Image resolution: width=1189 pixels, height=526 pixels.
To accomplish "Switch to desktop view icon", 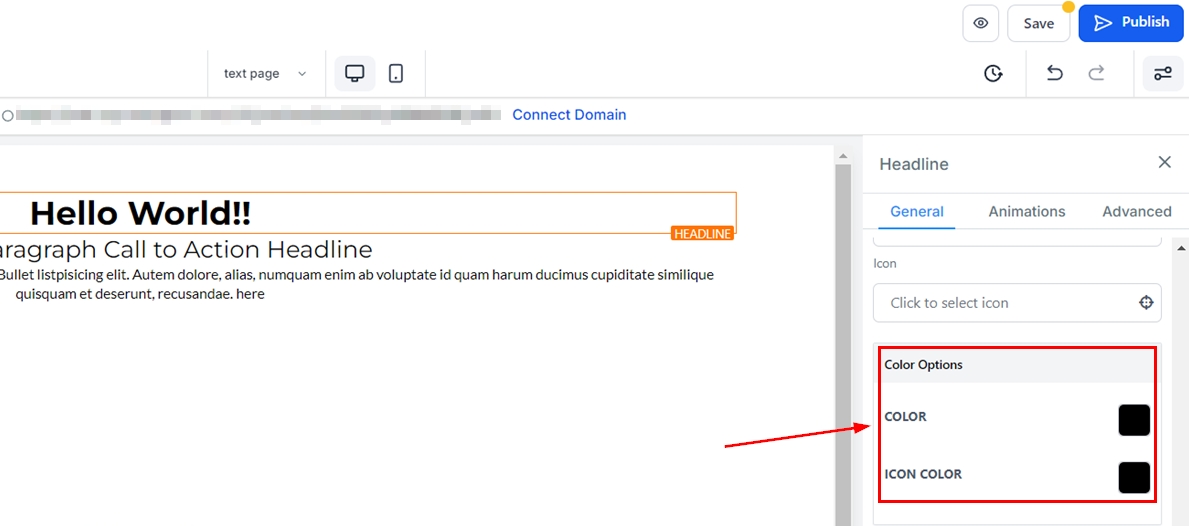I will pyautogui.click(x=354, y=73).
